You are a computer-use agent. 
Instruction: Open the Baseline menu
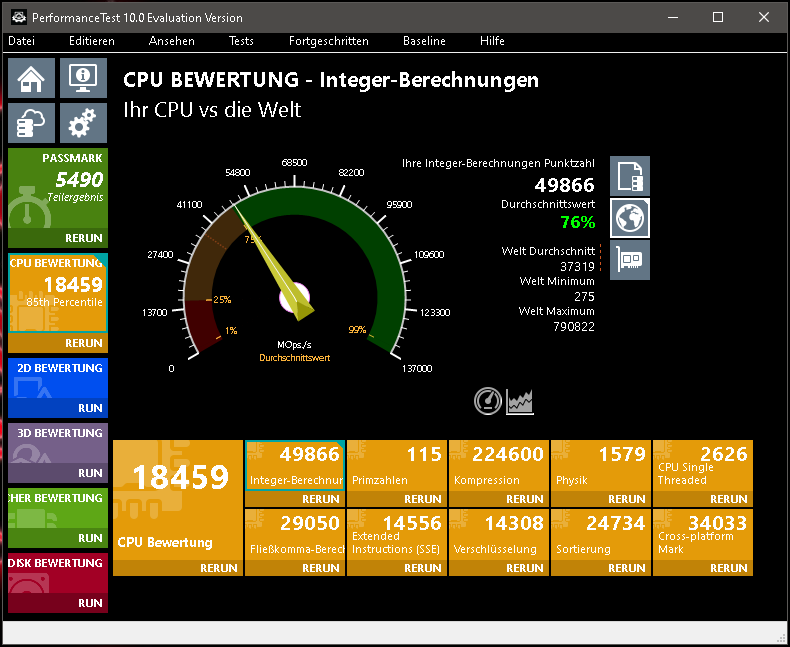pyautogui.click(x=424, y=41)
